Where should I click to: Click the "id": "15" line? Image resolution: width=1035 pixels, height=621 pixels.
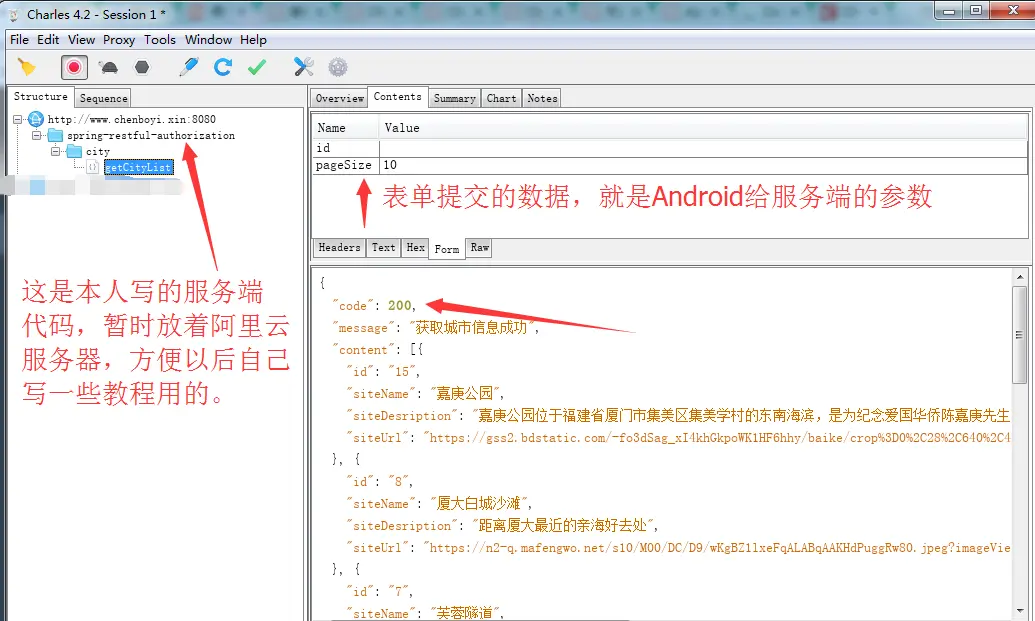pyautogui.click(x=384, y=372)
